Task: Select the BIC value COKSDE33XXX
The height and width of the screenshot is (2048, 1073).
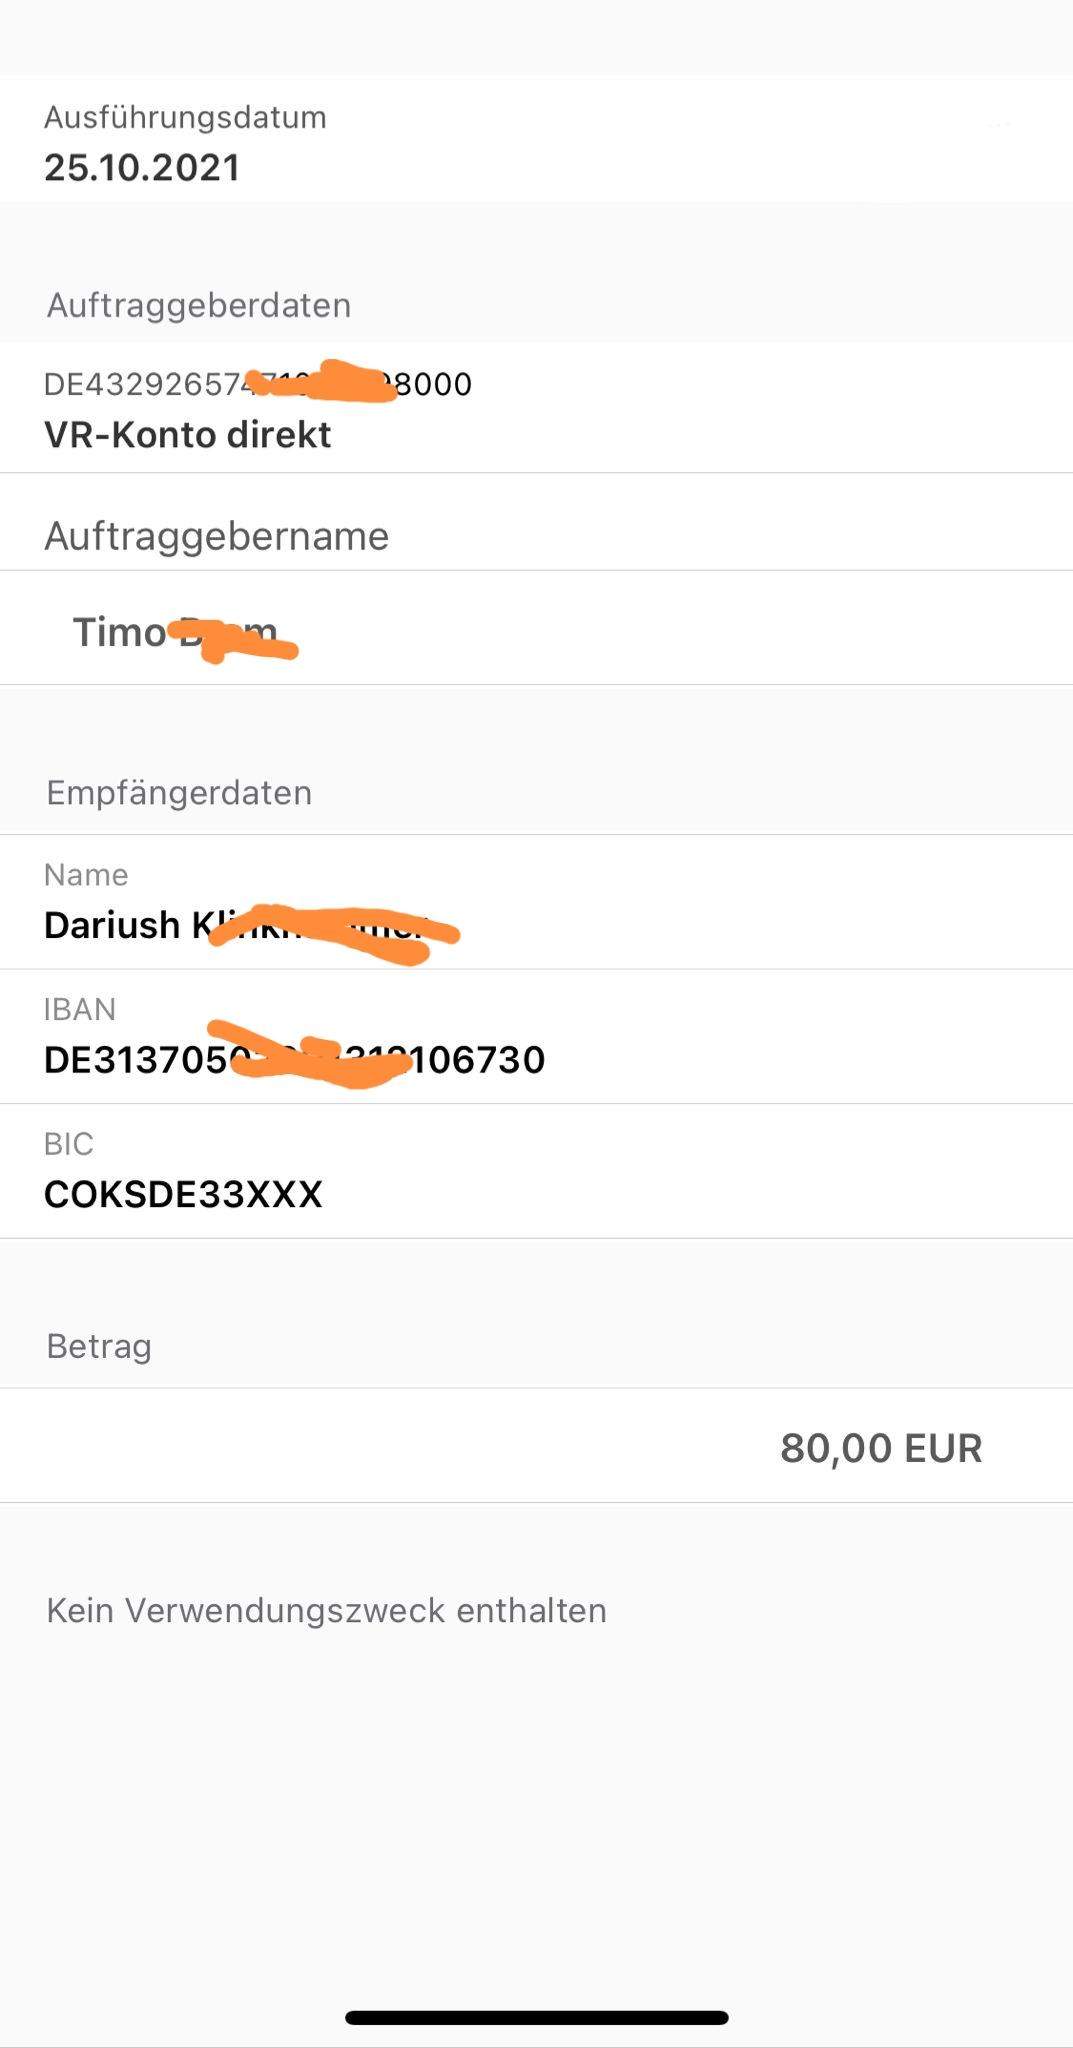Action: pyautogui.click(x=183, y=1194)
